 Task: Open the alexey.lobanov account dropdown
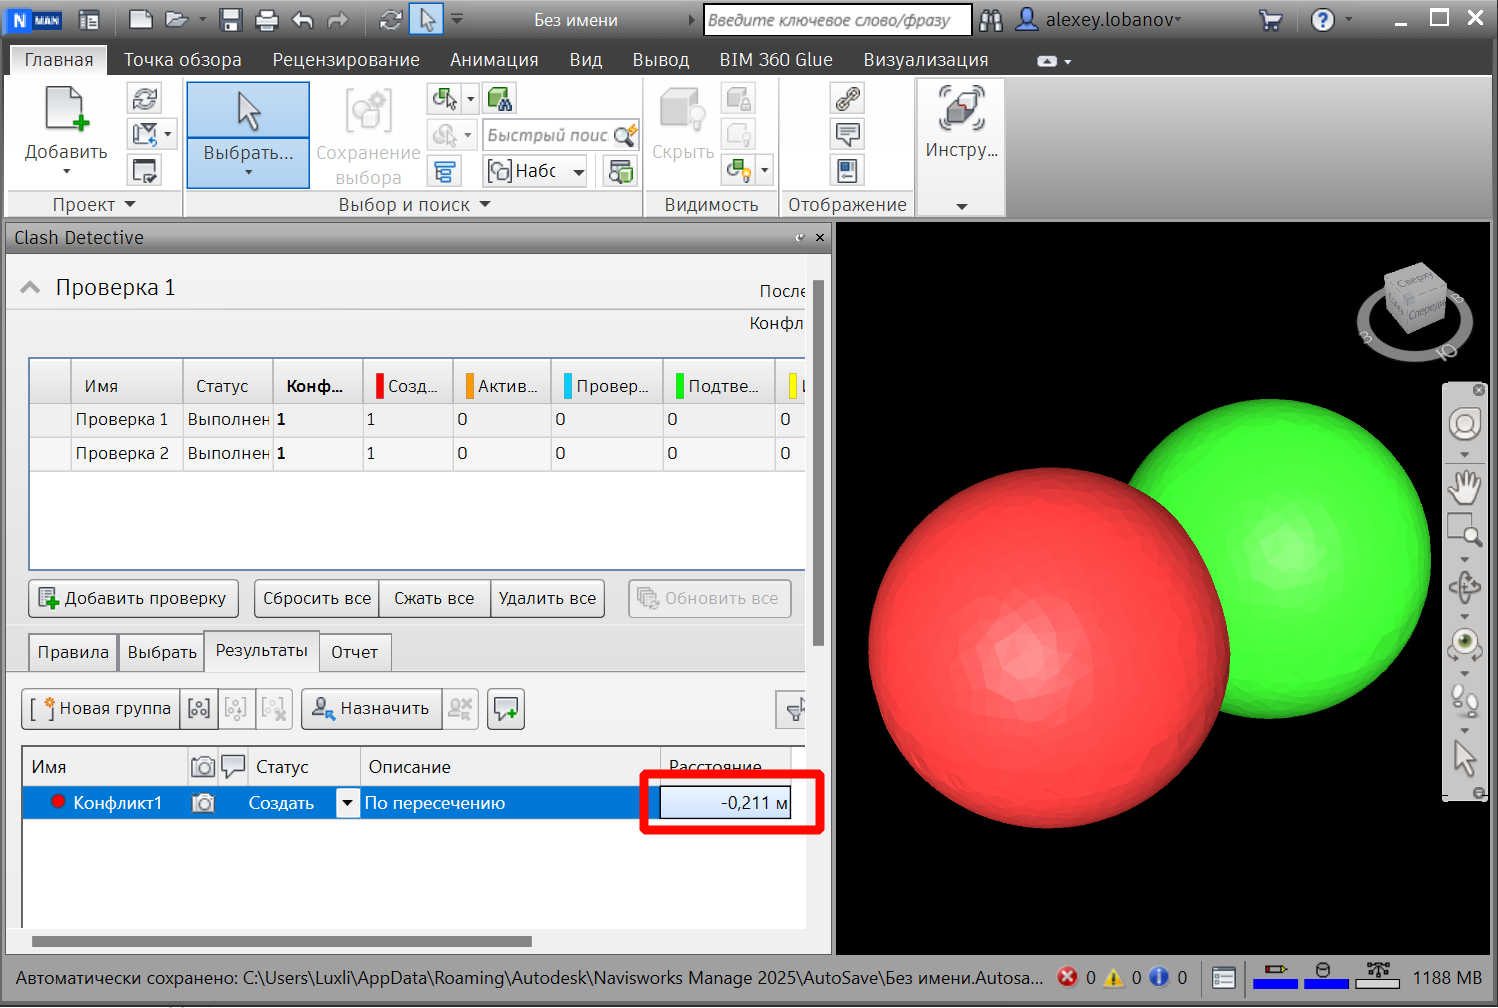1177,19
